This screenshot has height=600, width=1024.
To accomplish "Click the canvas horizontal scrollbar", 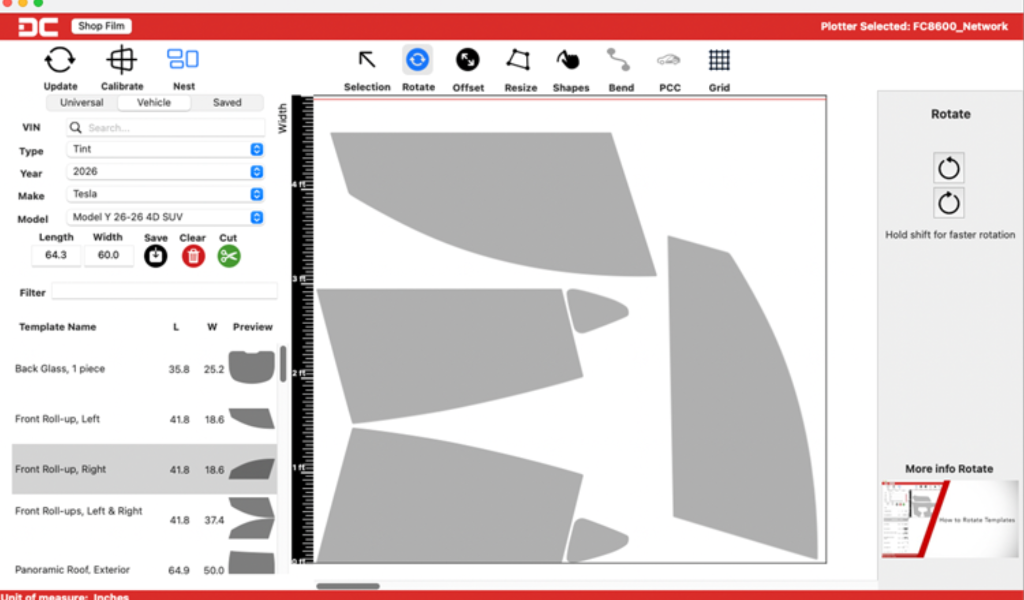I will click(347, 586).
